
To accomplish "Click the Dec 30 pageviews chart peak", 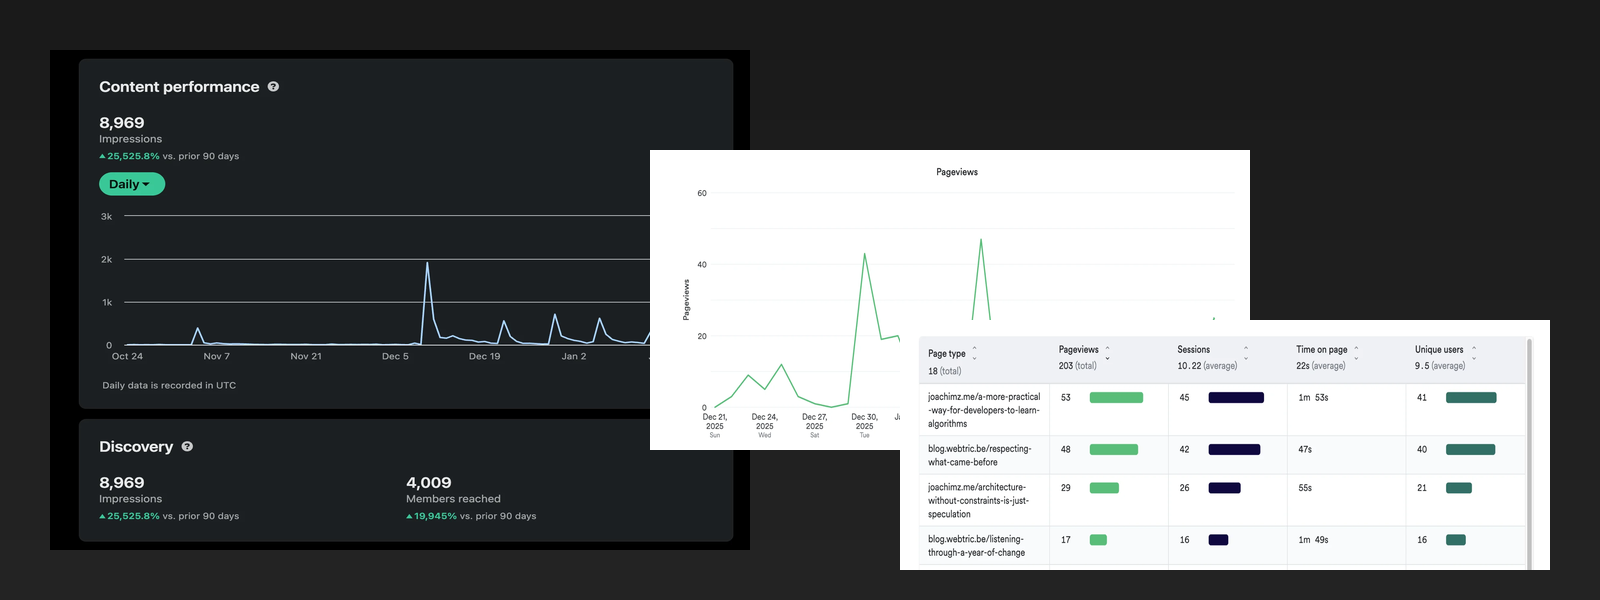I will [x=864, y=255].
